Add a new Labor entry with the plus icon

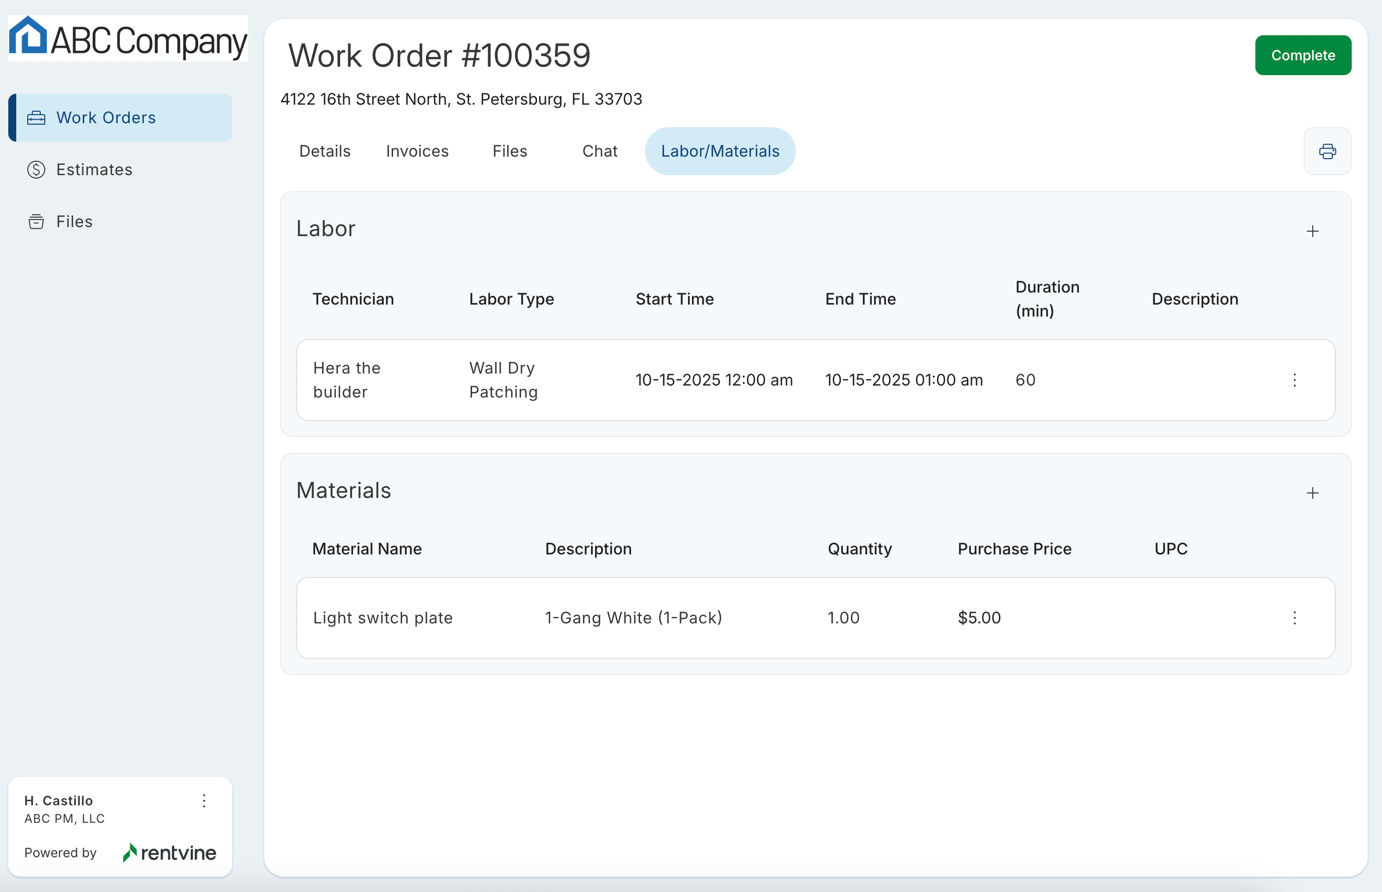point(1312,230)
